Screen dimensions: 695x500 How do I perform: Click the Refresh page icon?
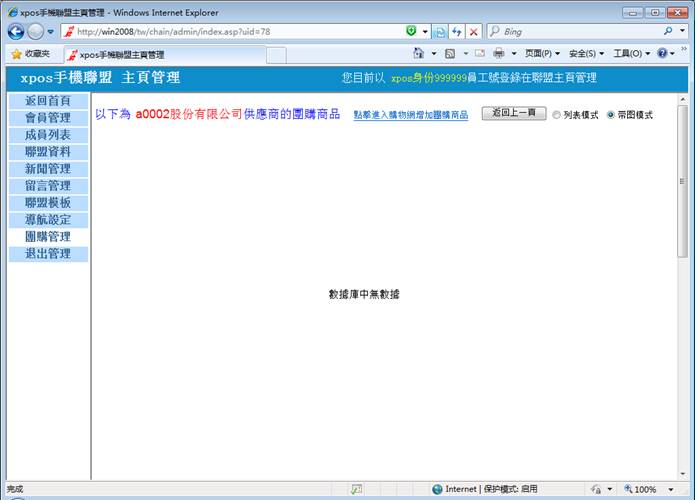pos(457,32)
